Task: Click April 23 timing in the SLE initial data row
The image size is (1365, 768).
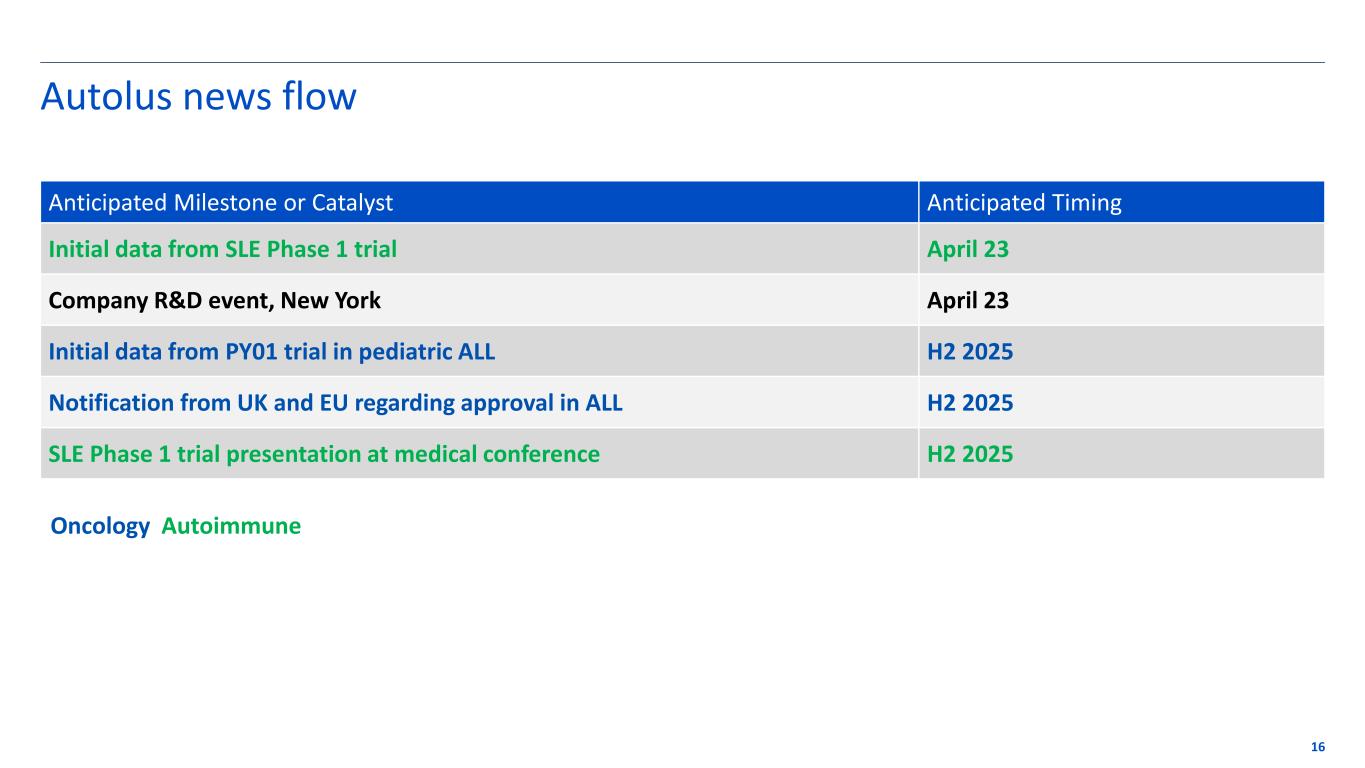Action: point(968,250)
